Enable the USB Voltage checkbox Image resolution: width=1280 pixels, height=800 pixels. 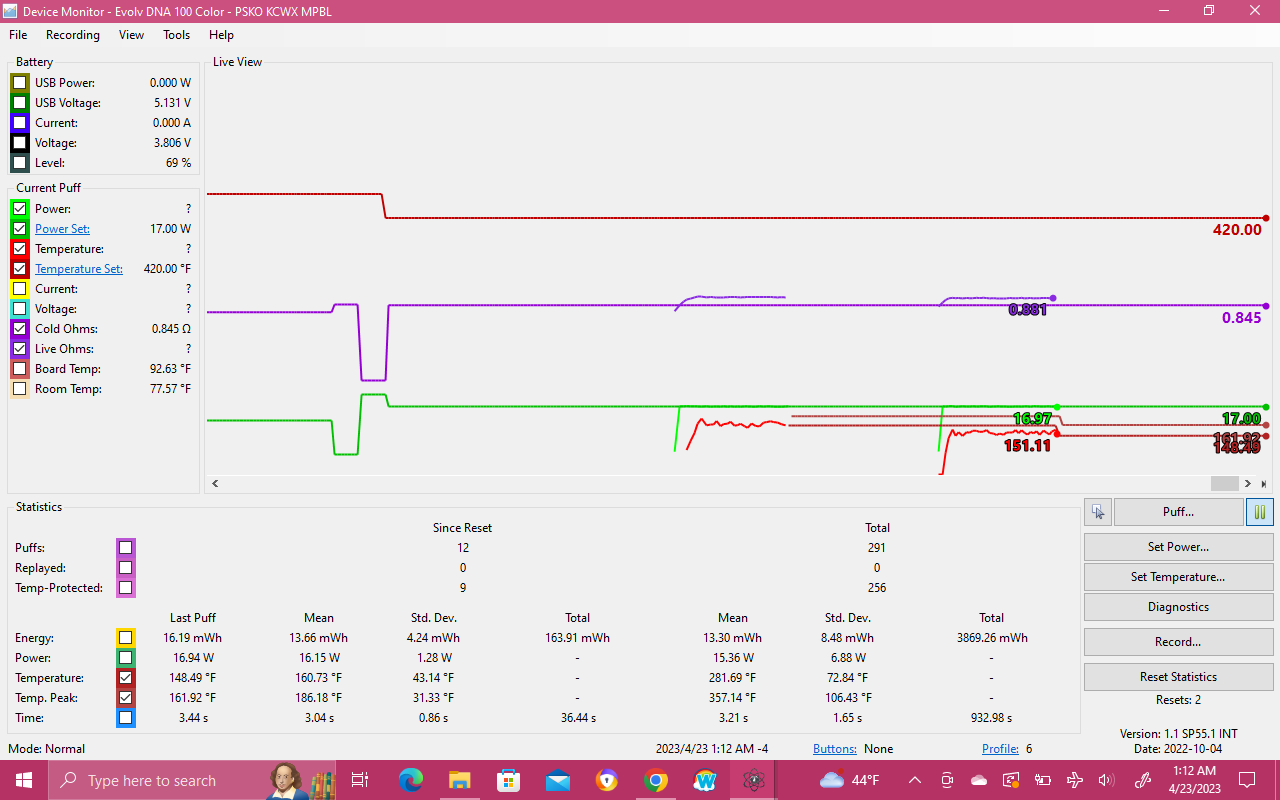pos(20,103)
